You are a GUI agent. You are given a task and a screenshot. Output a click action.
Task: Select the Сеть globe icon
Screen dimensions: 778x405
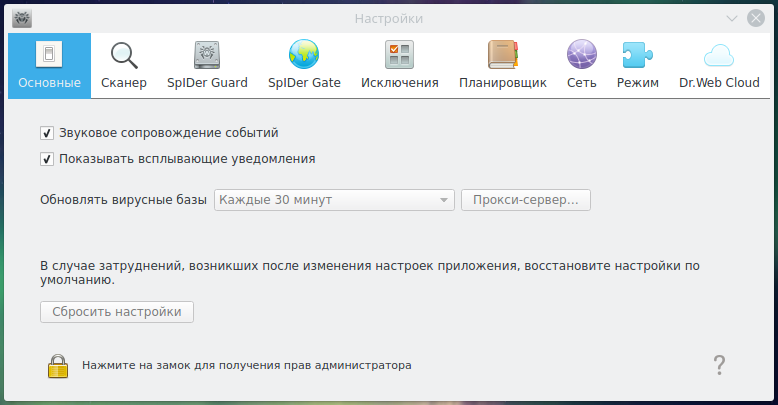click(581, 55)
